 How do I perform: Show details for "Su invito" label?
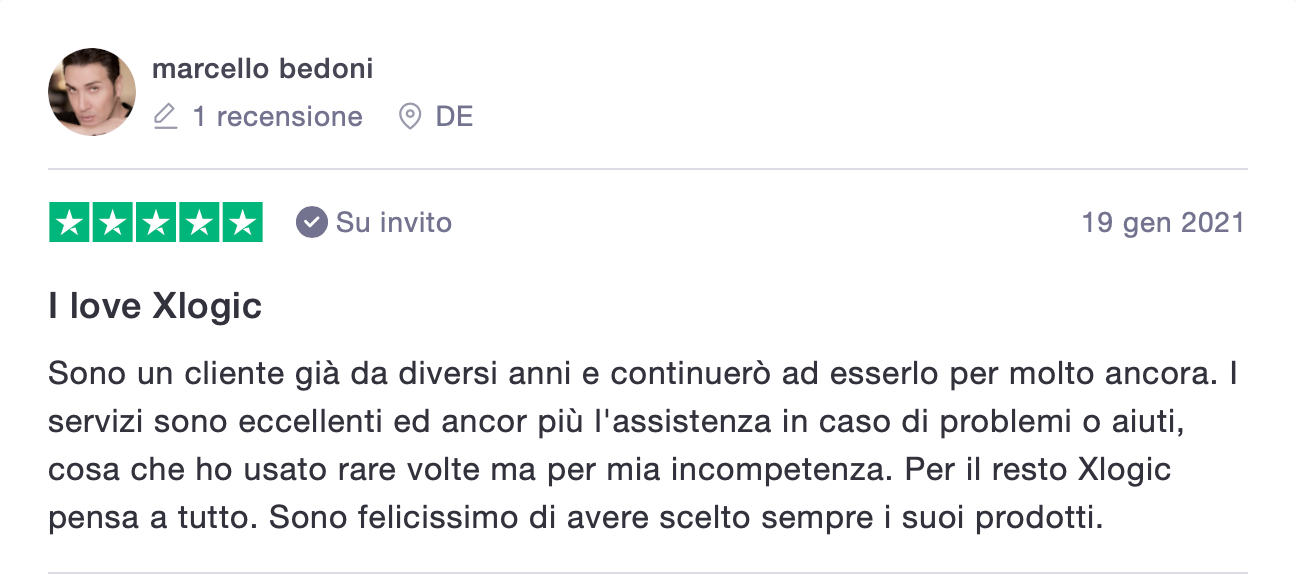pyautogui.click(x=394, y=222)
